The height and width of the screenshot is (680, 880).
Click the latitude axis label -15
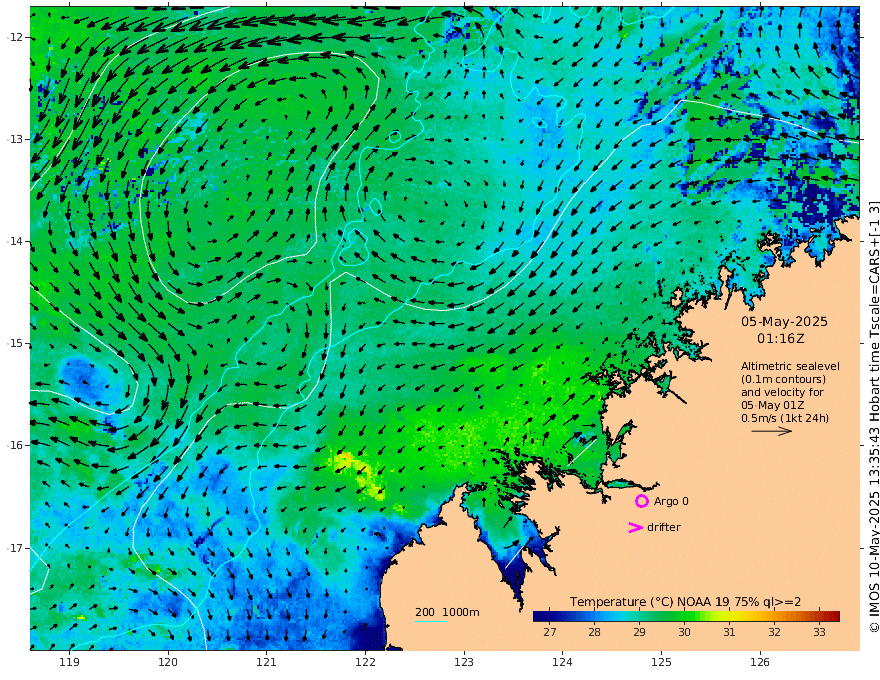click(15, 343)
